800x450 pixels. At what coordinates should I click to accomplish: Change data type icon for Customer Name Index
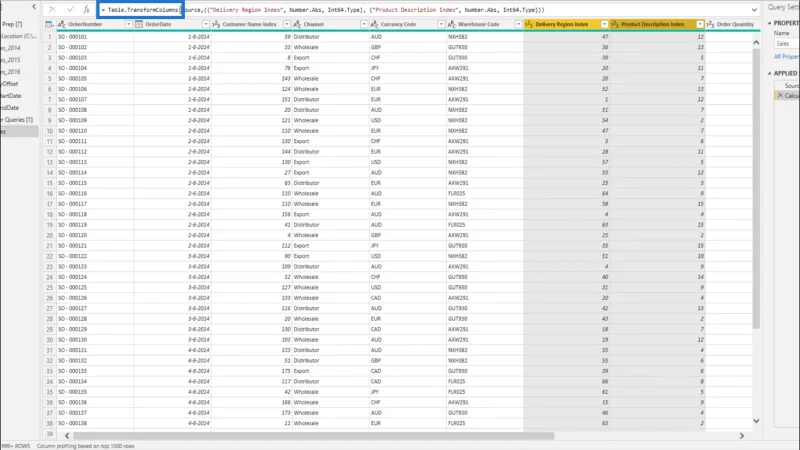pos(216,24)
